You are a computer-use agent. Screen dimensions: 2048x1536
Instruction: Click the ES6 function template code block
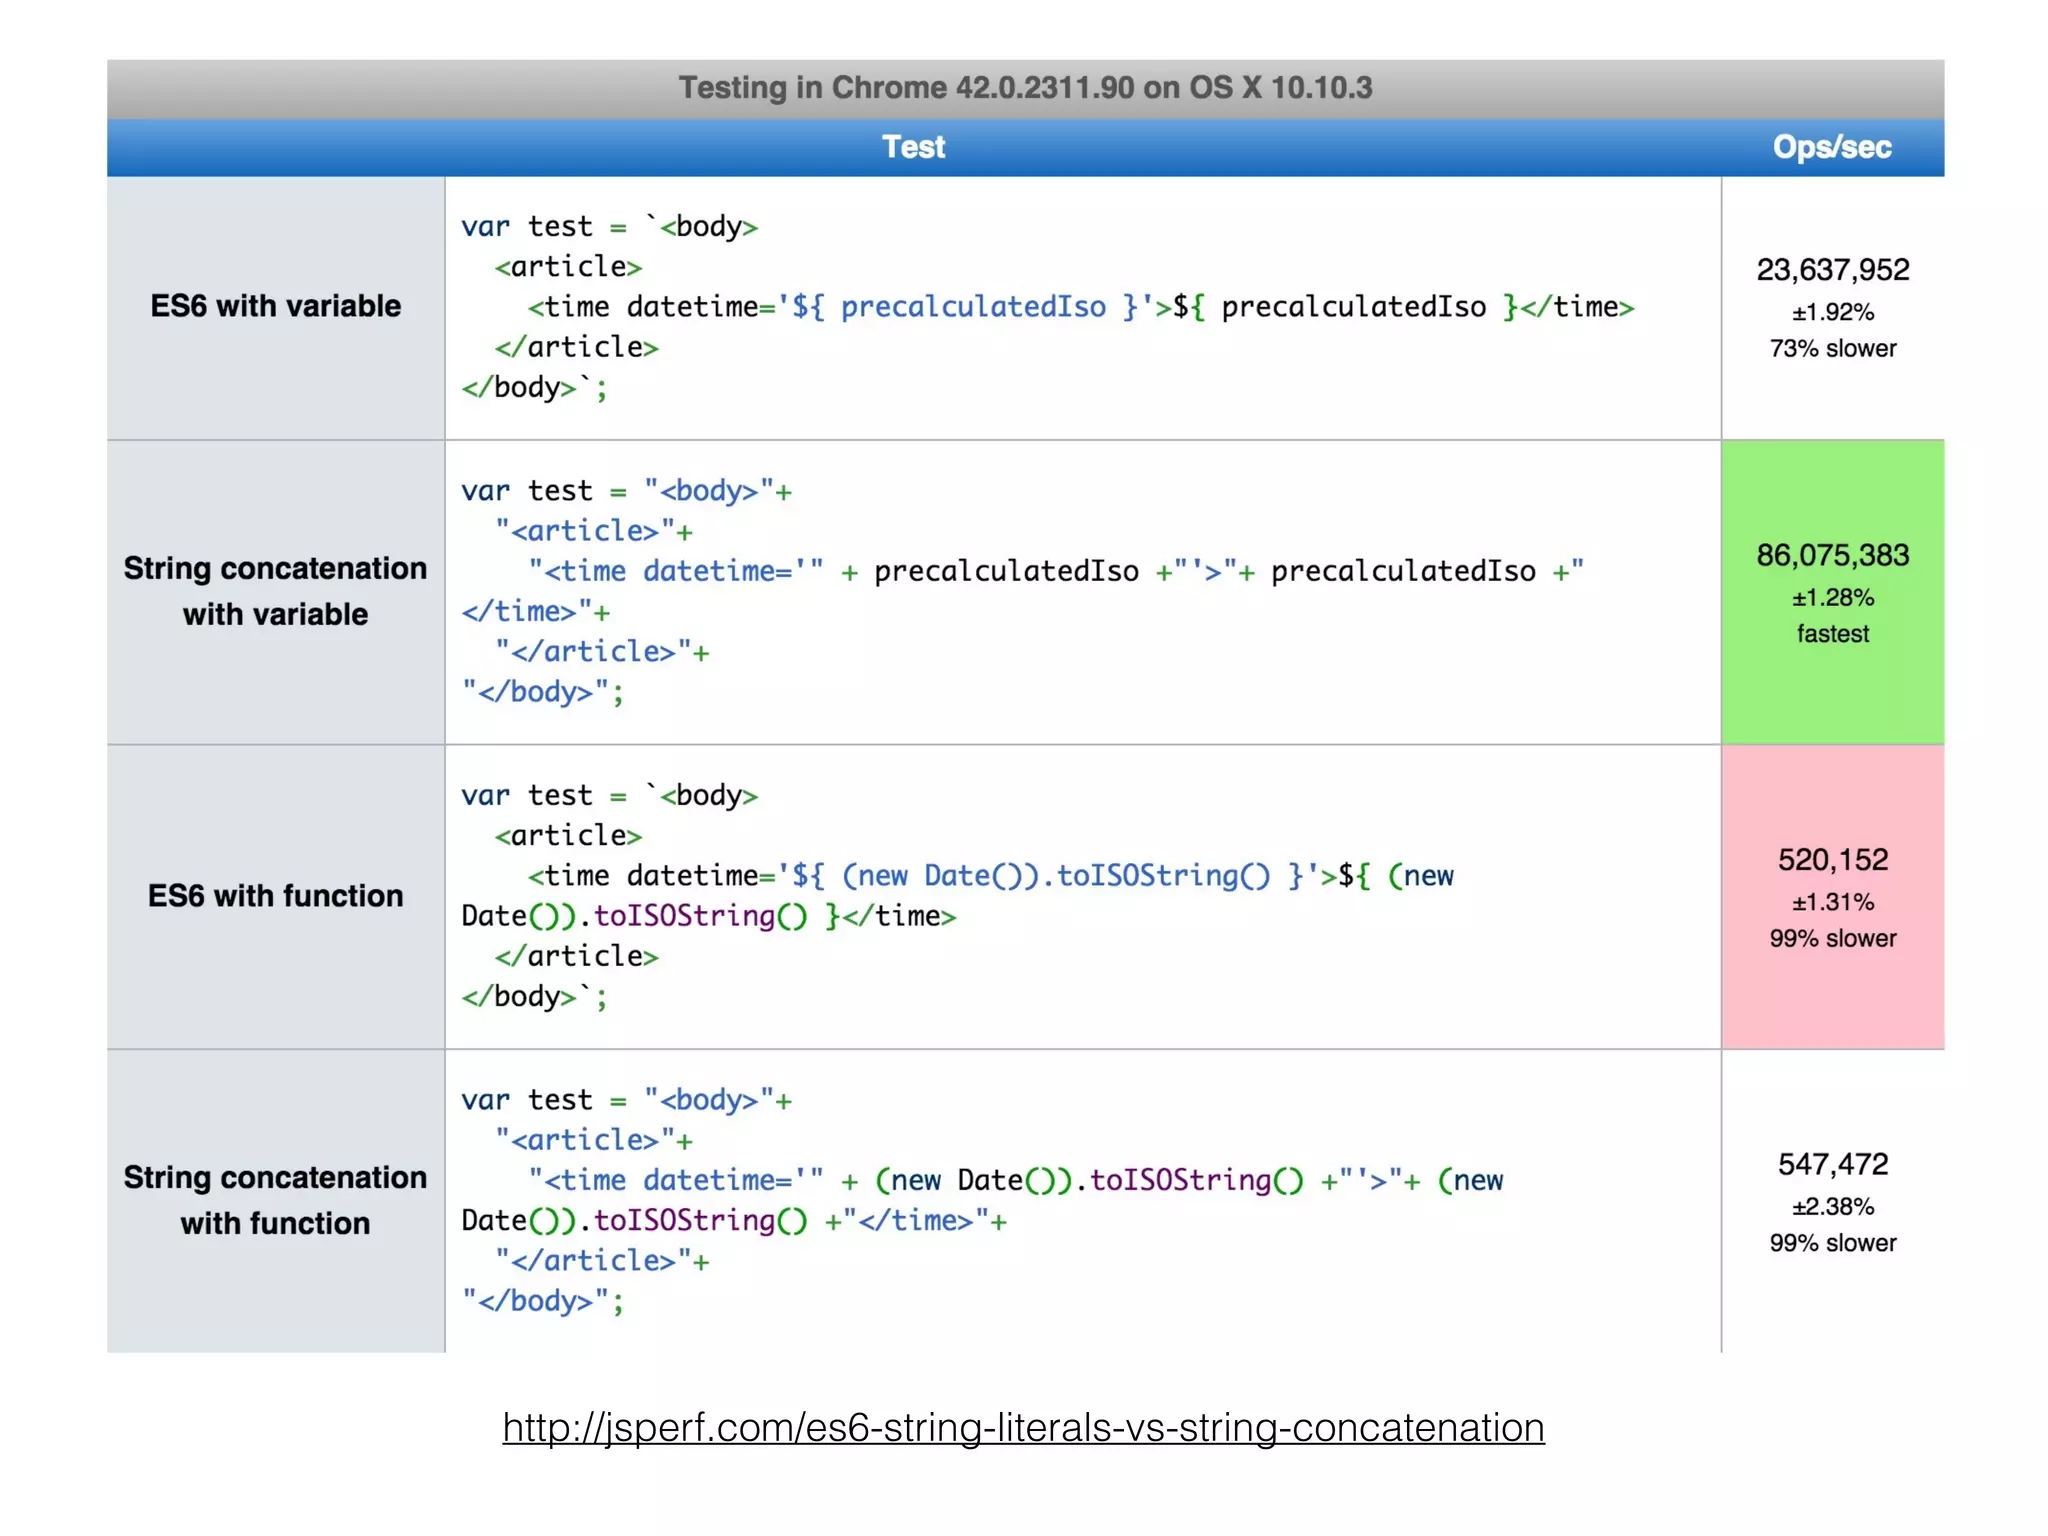coord(957,896)
